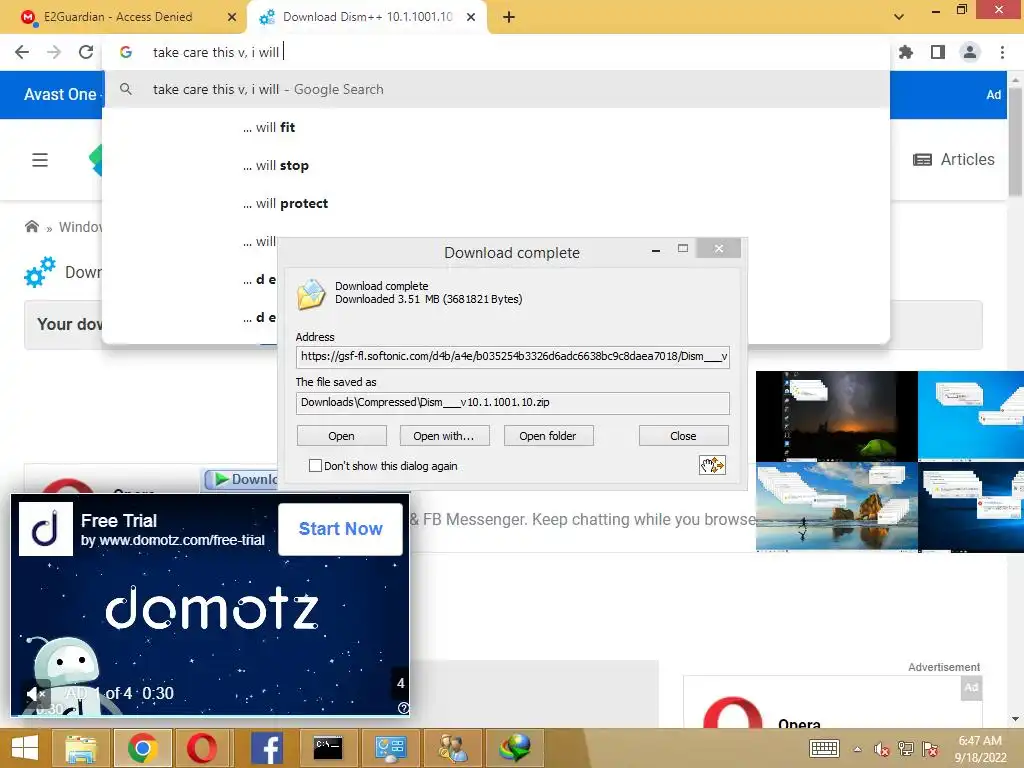This screenshot has width=1024, height=768.
Task: Open the touch keyboard tray icon
Action: point(824,749)
